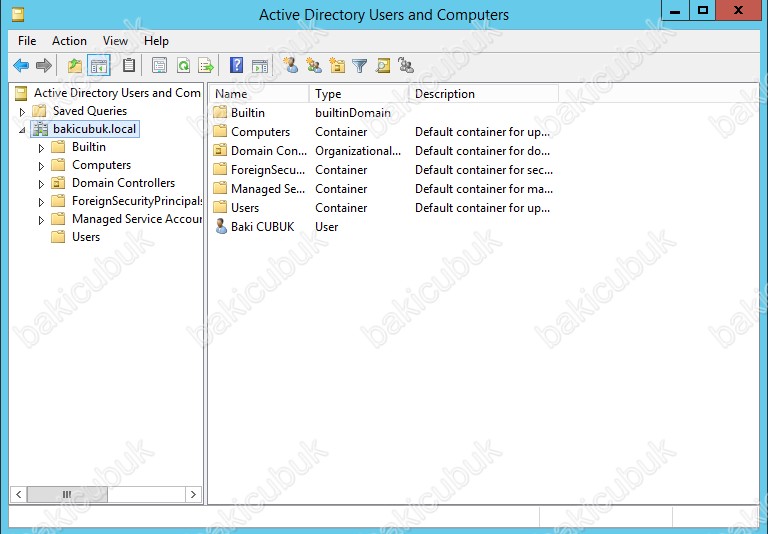Click the tree pane horizontal scrollbar thumb

pos(67,494)
